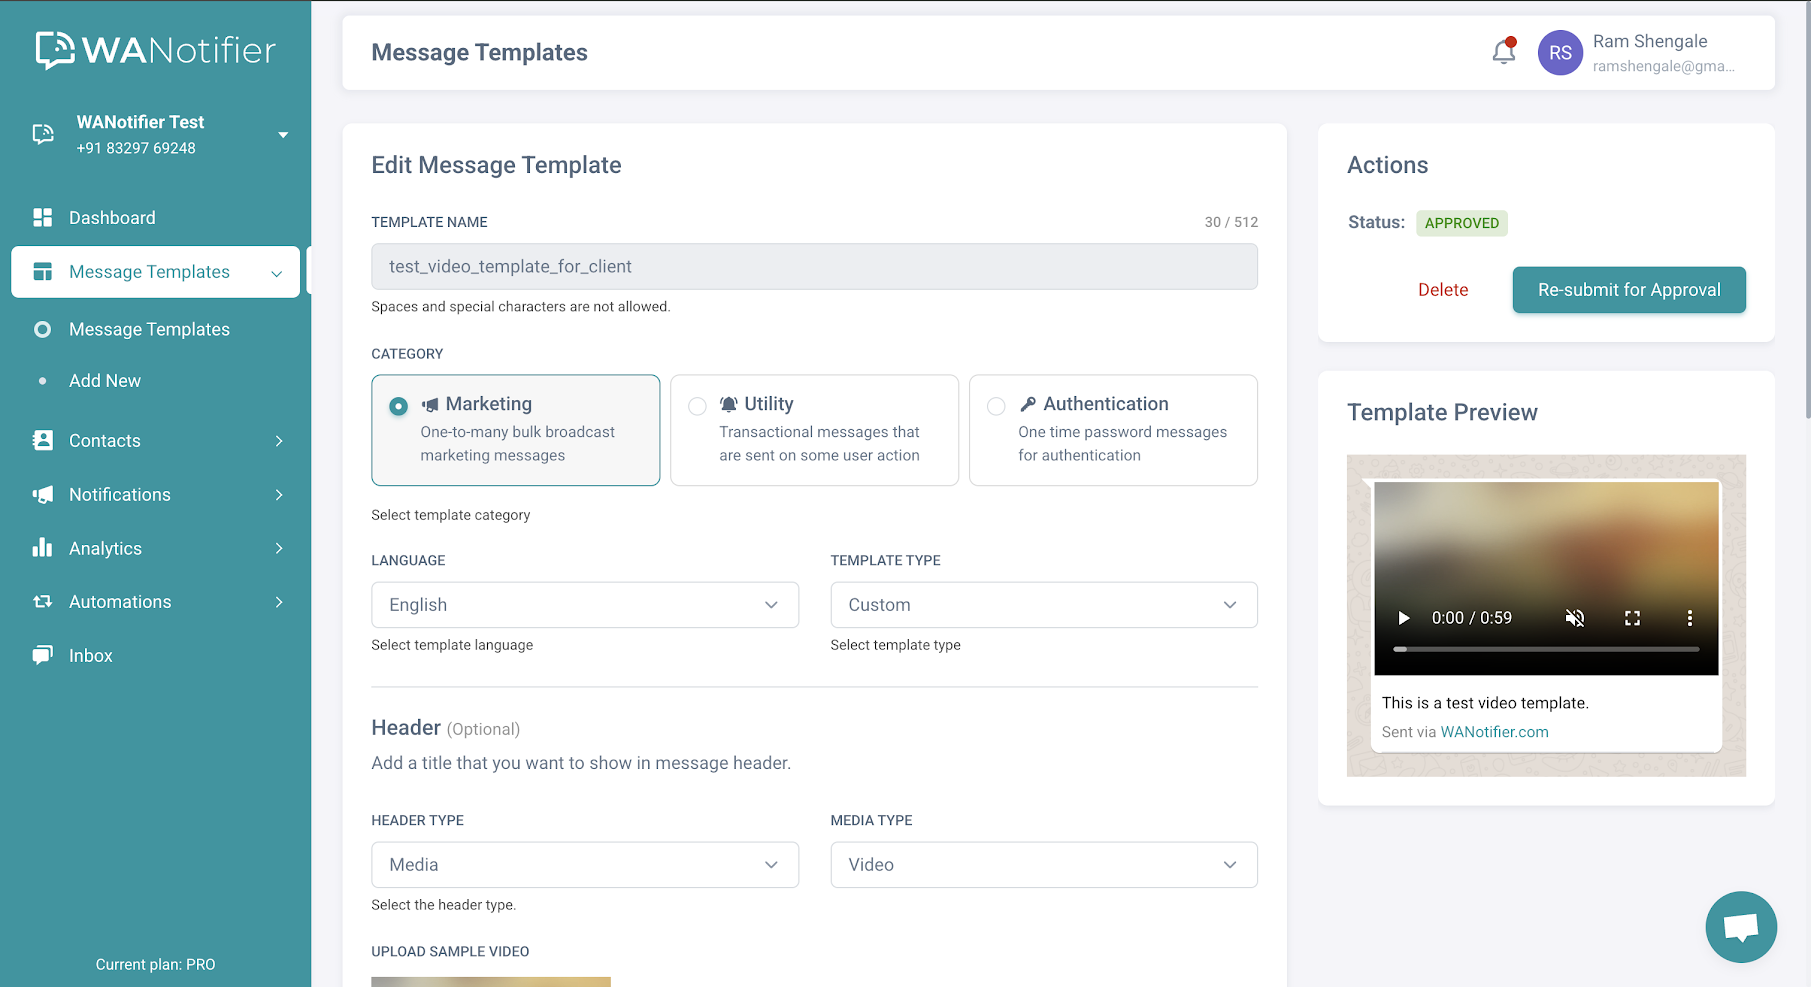Click the RS profile avatar
This screenshot has height=987, width=1811.
[1560, 52]
